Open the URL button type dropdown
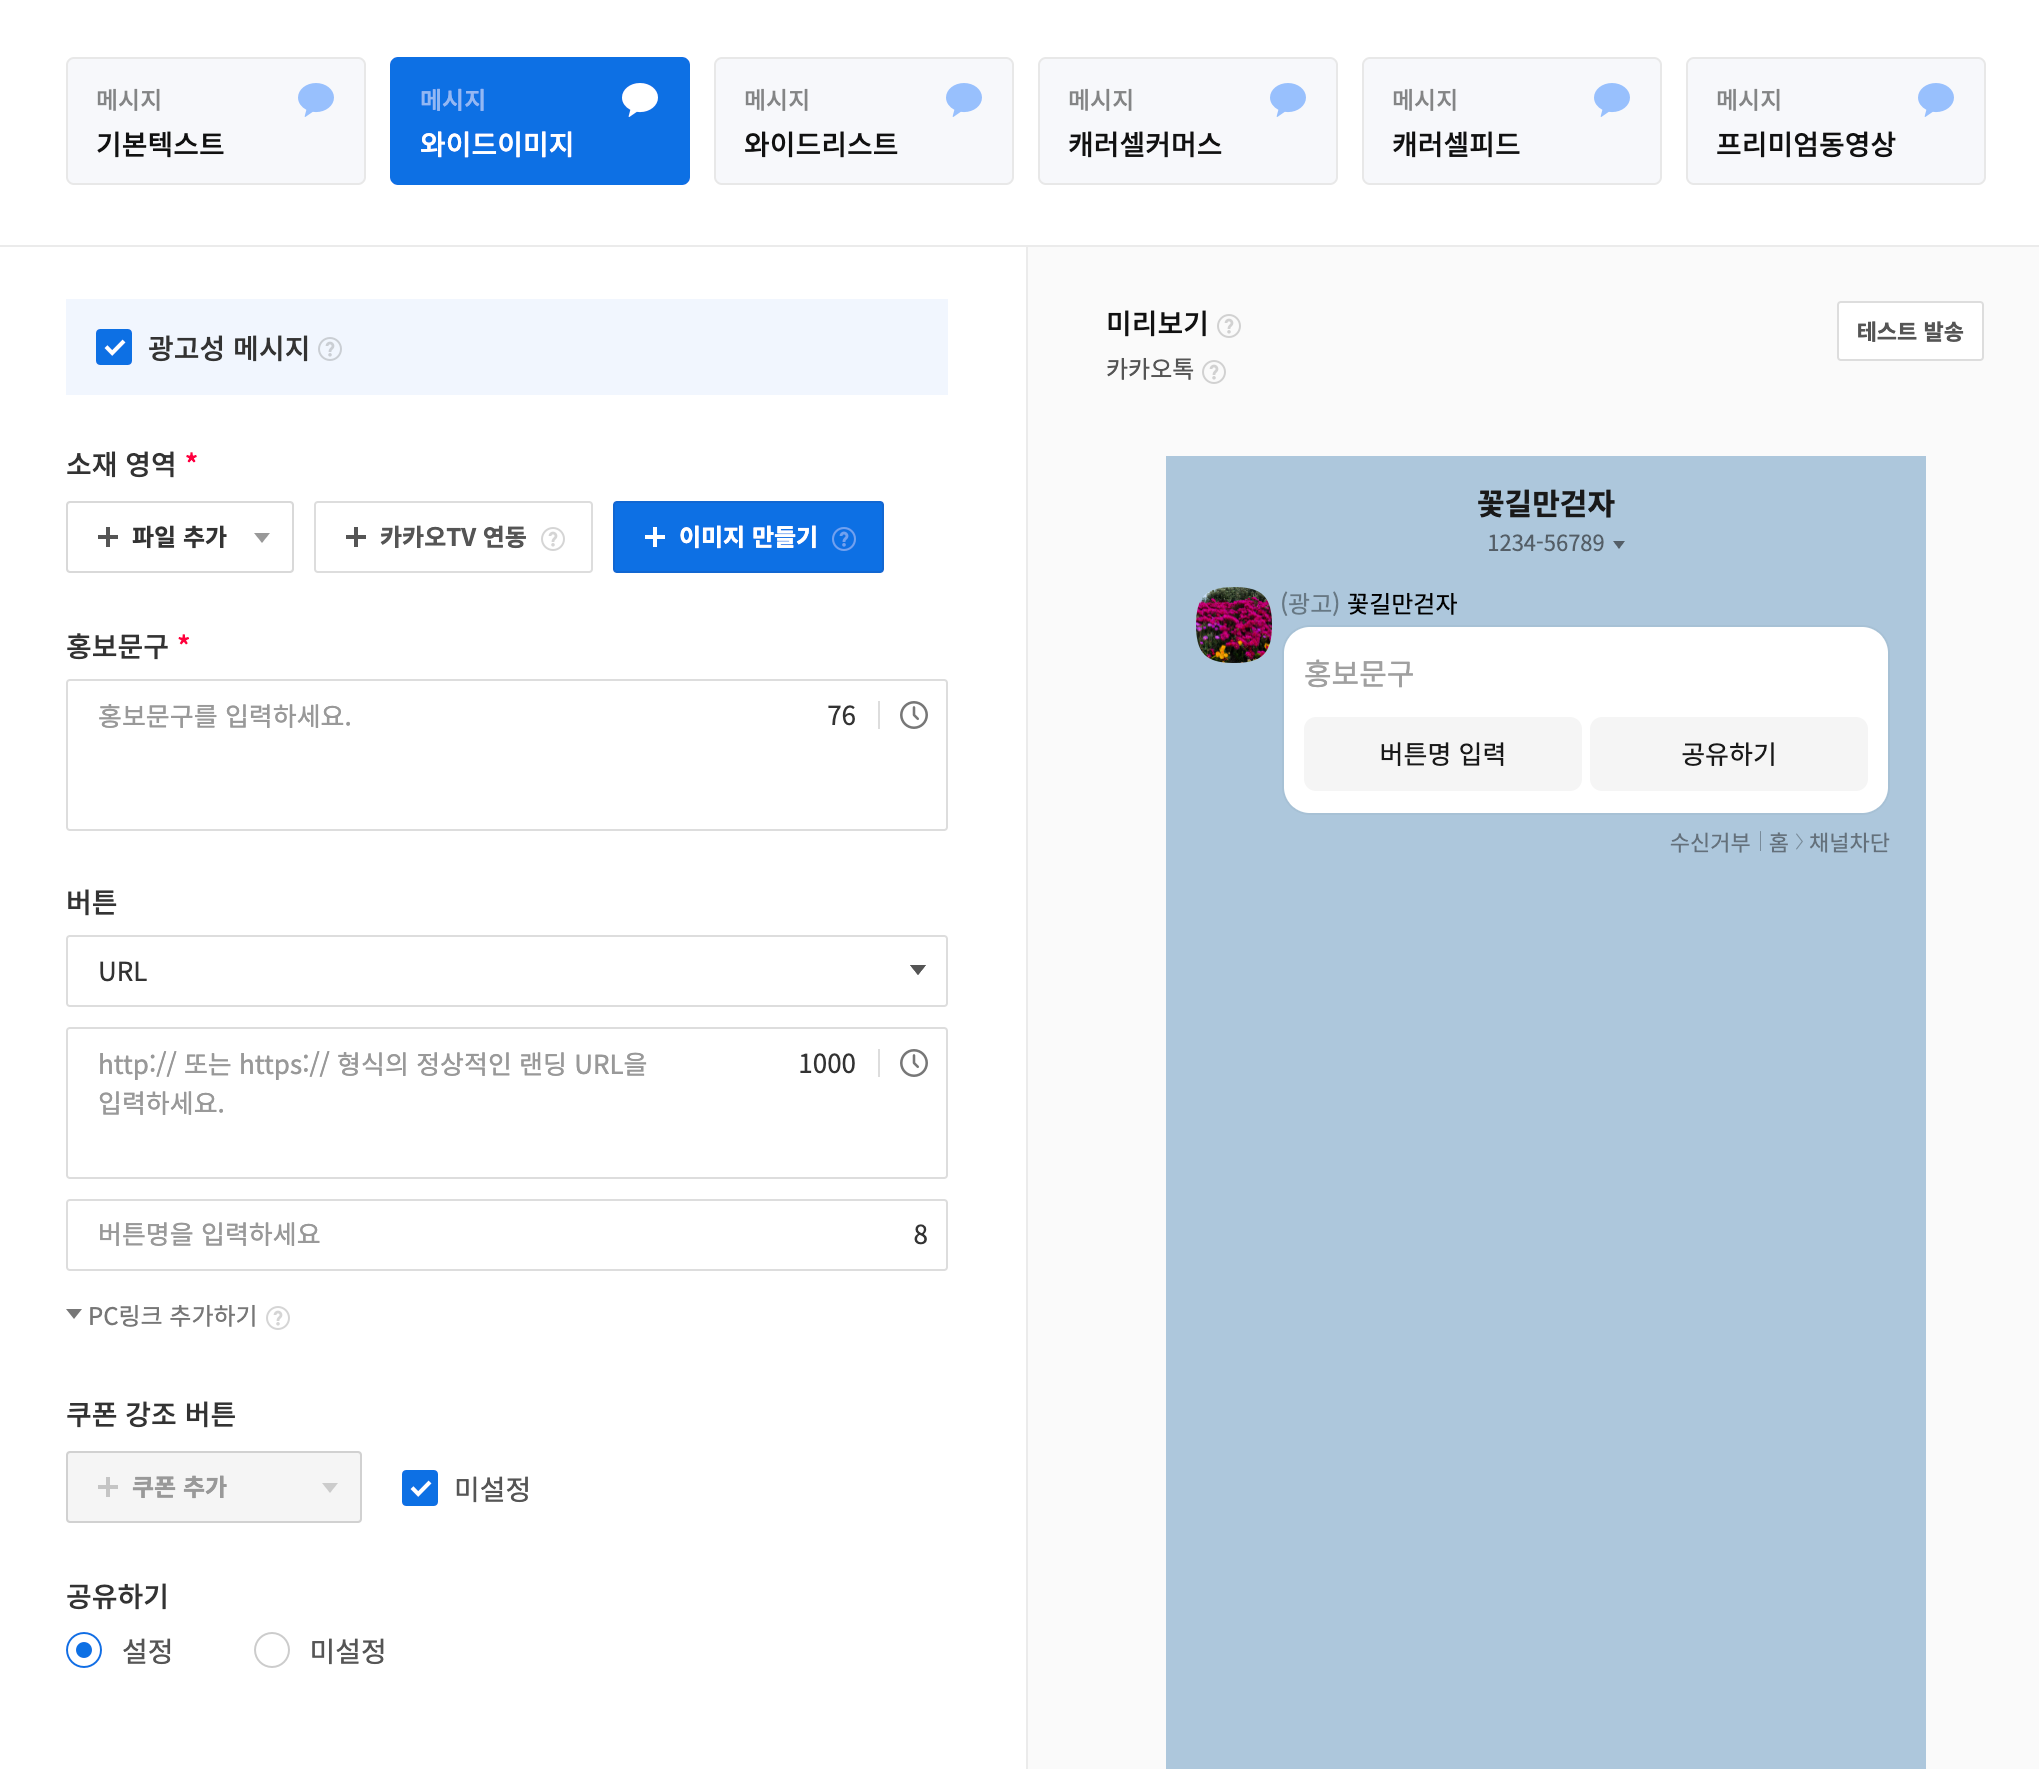 (x=506, y=971)
